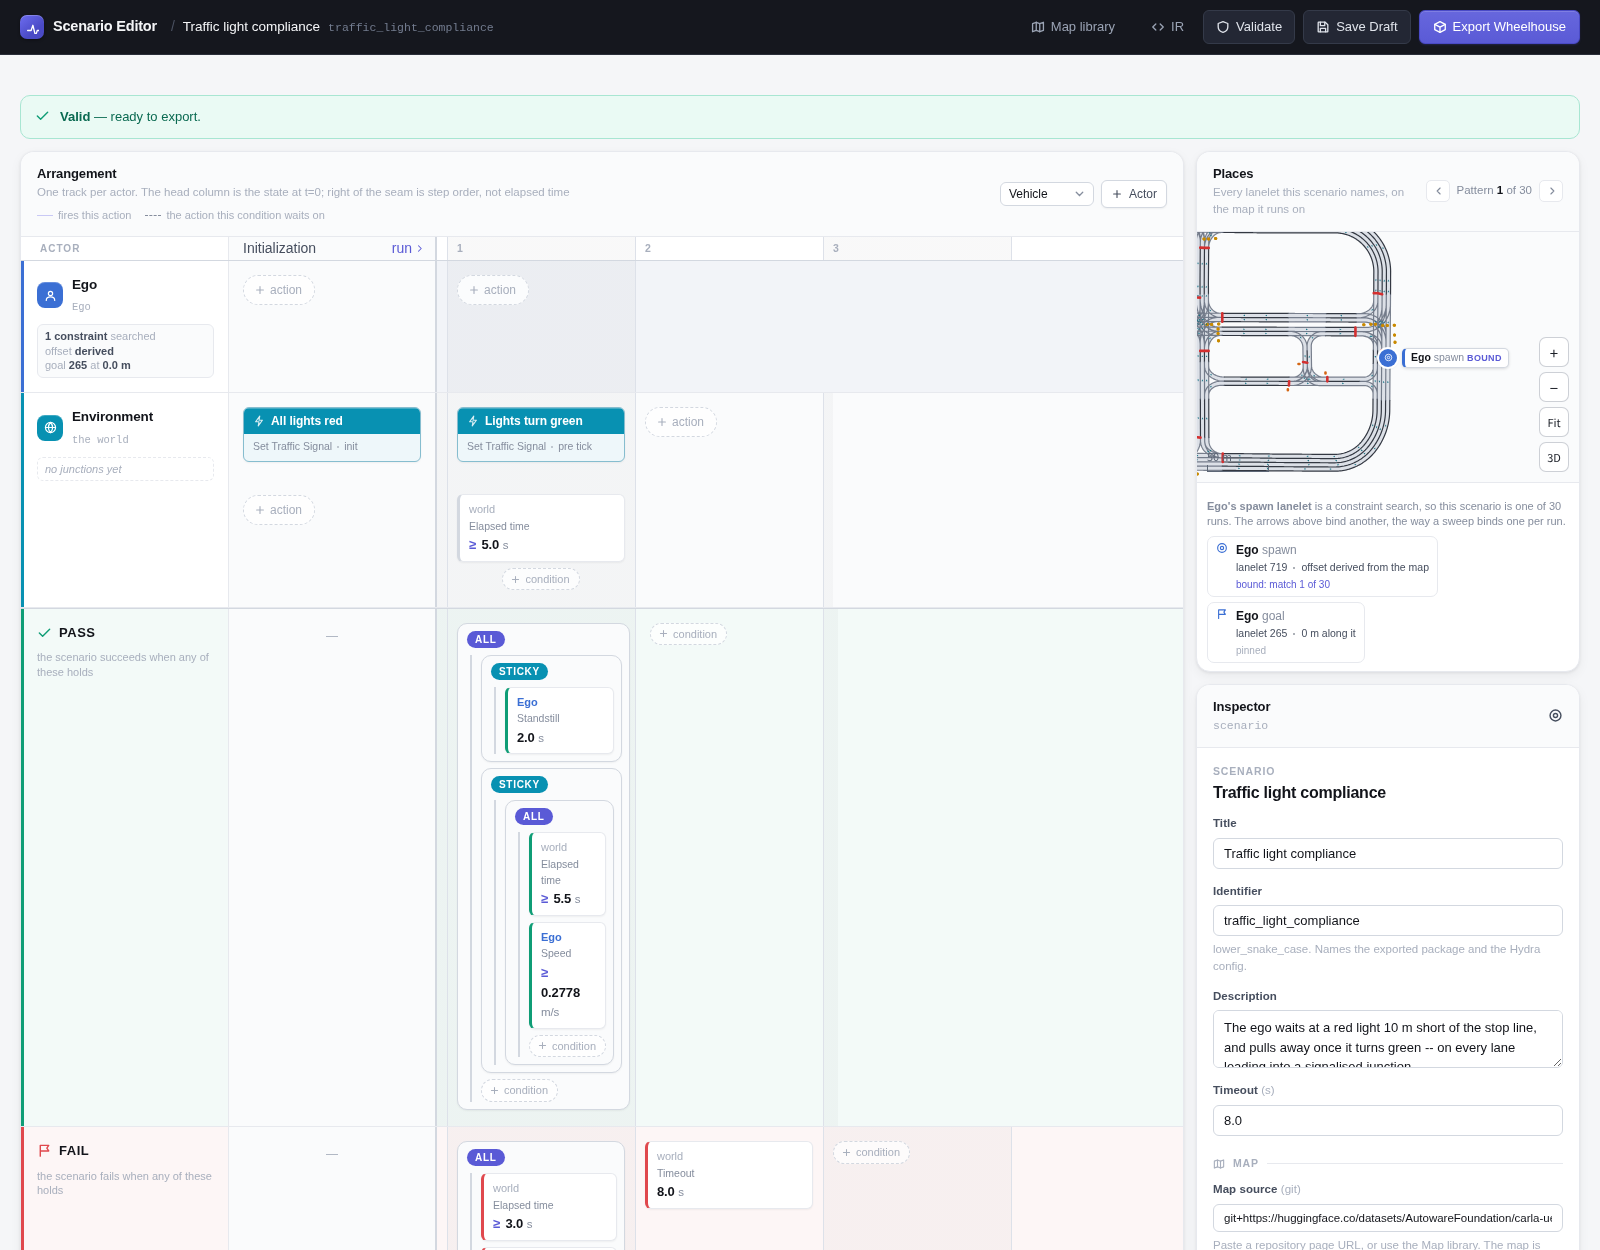
Task: Click Ego spawn marker on the map
Action: (1388, 357)
